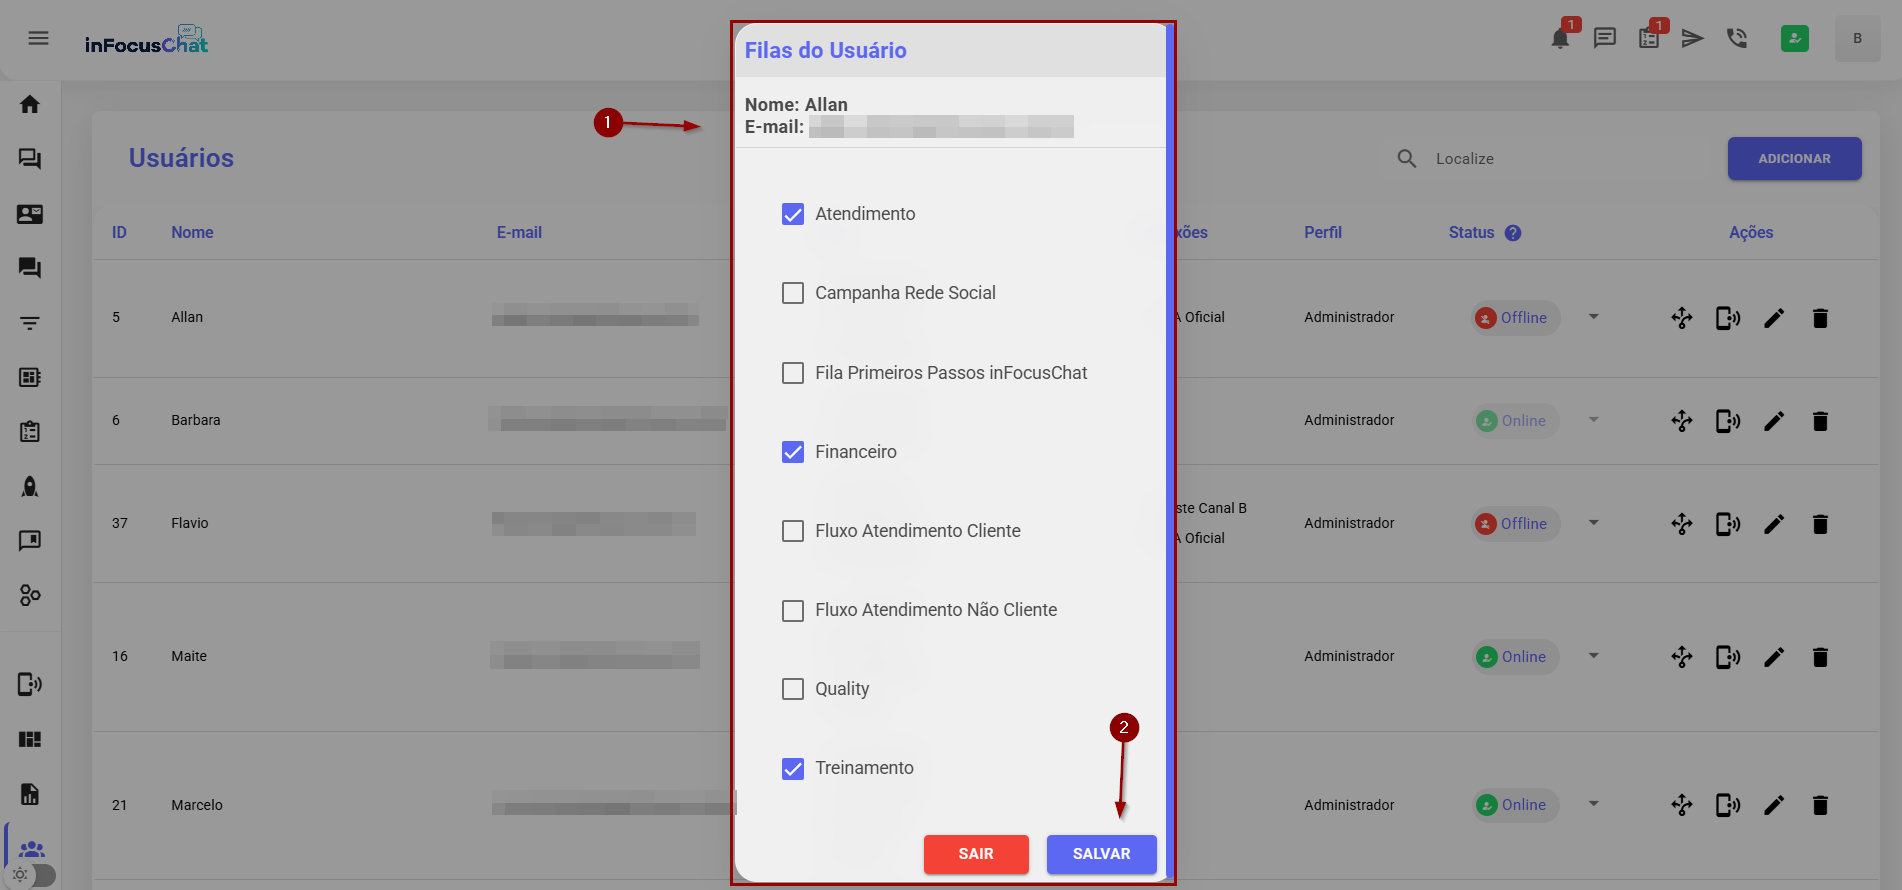This screenshot has width=1902, height=890.
Task: Uncheck the Atendimento queue checkbox
Action: 793,214
